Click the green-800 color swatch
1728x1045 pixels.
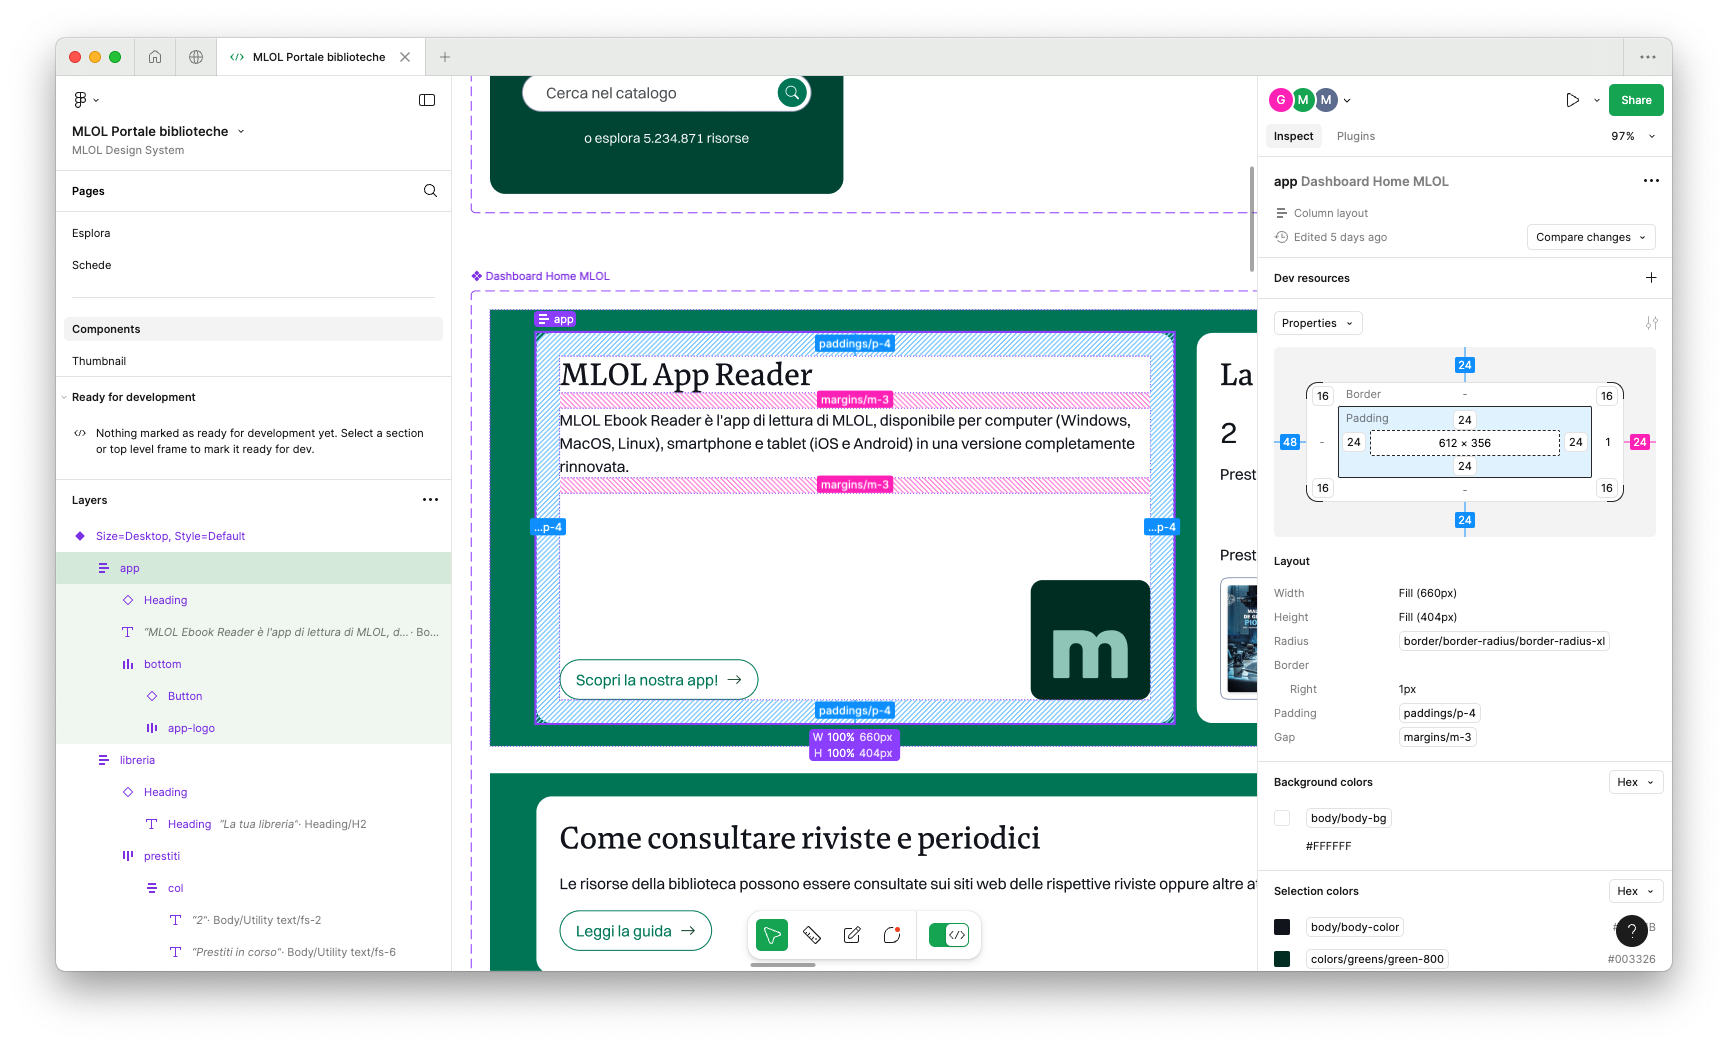click(x=1282, y=959)
